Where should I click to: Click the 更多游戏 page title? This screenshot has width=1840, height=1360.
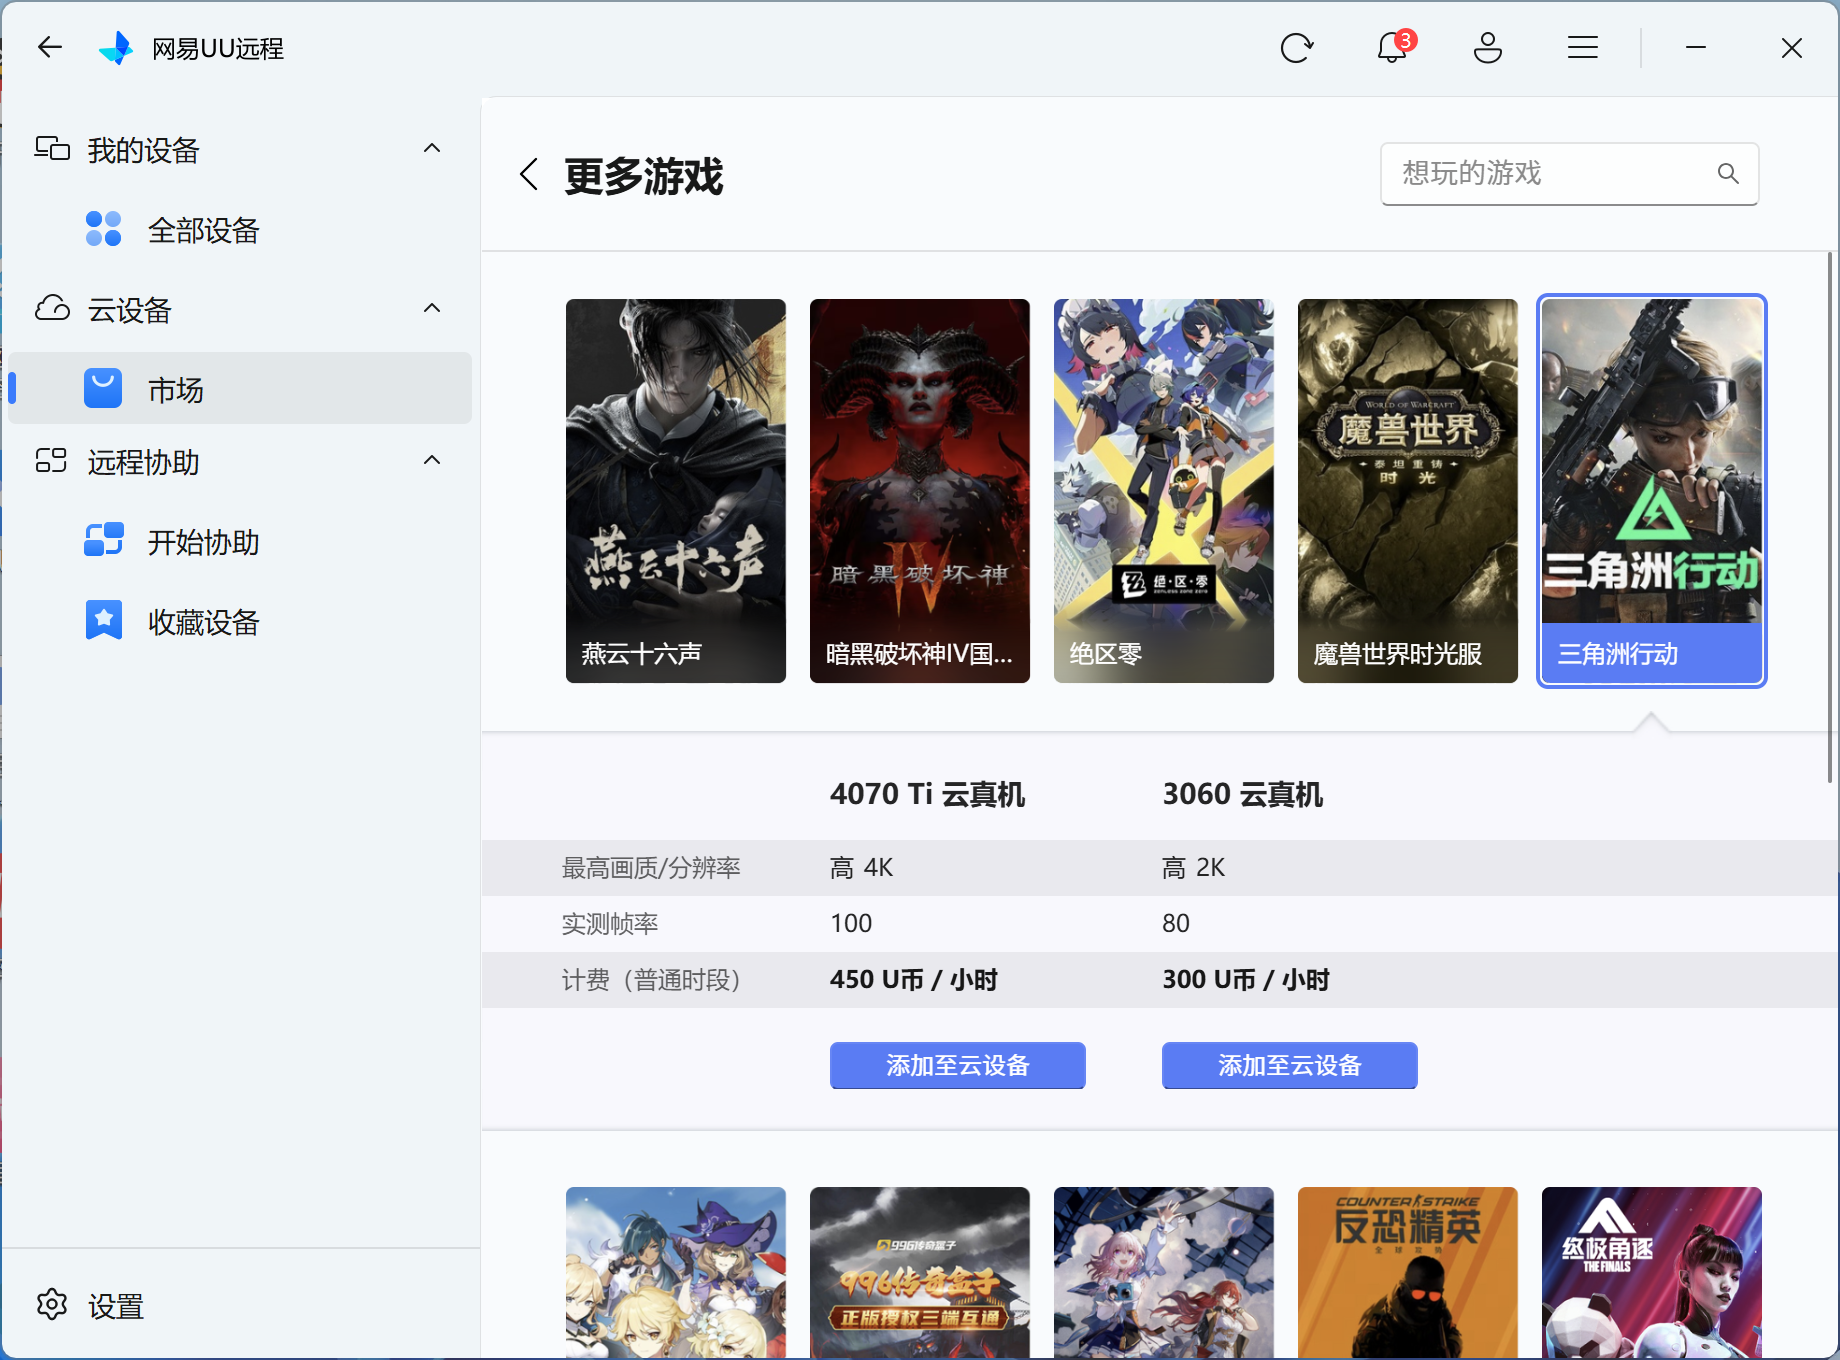[x=643, y=176]
